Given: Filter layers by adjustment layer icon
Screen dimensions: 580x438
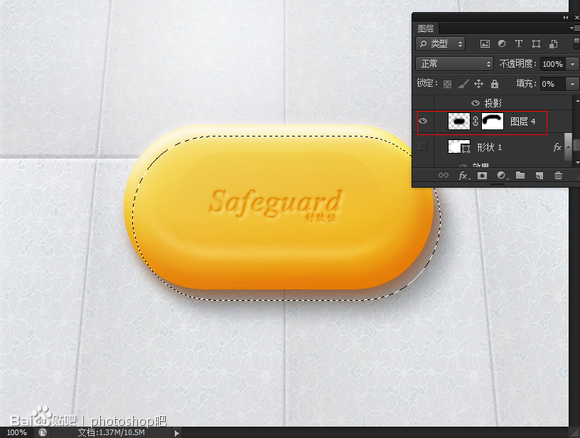Looking at the screenshot, I should [502, 44].
